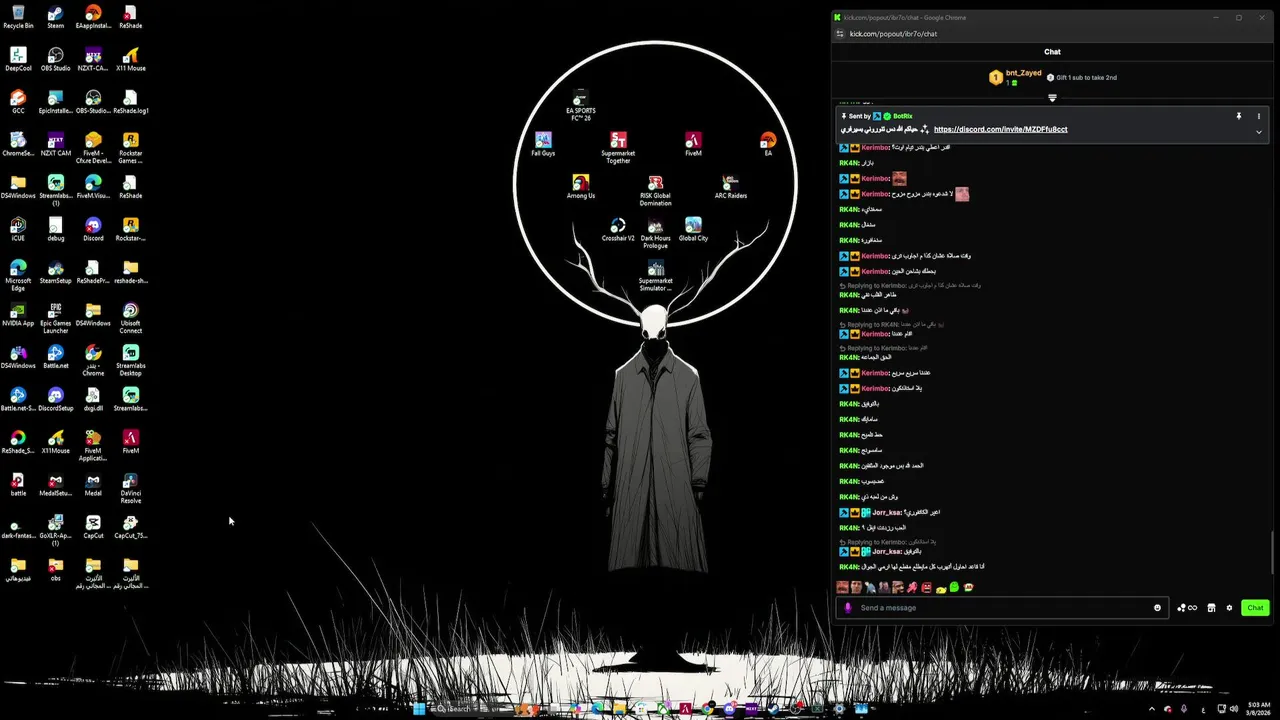Open Discord from the taskbar
Image resolution: width=1280 pixels, height=720 pixels.
pos(731,708)
